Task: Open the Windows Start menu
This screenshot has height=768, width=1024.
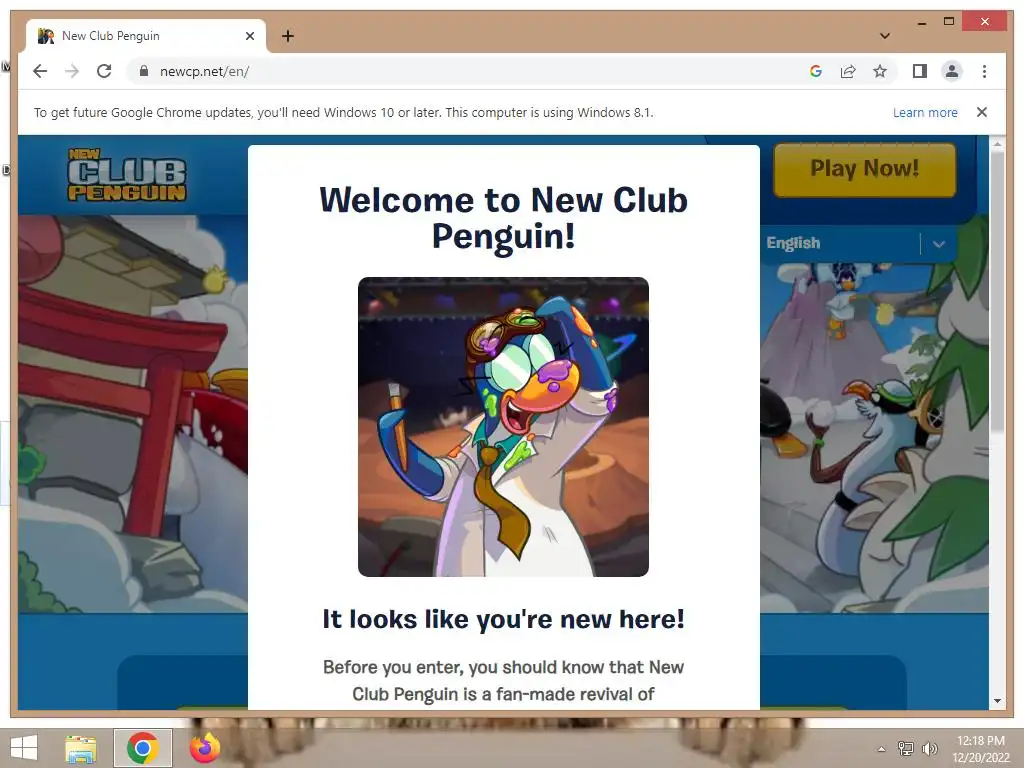Action: tap(24, 748)
